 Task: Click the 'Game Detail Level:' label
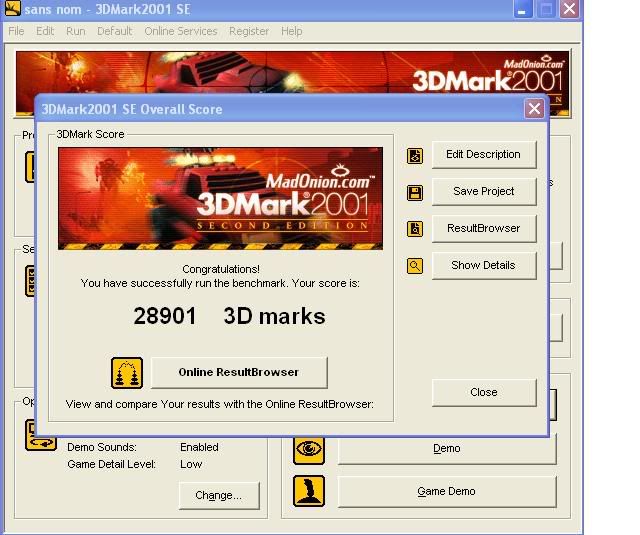click(x=111, y=464)
